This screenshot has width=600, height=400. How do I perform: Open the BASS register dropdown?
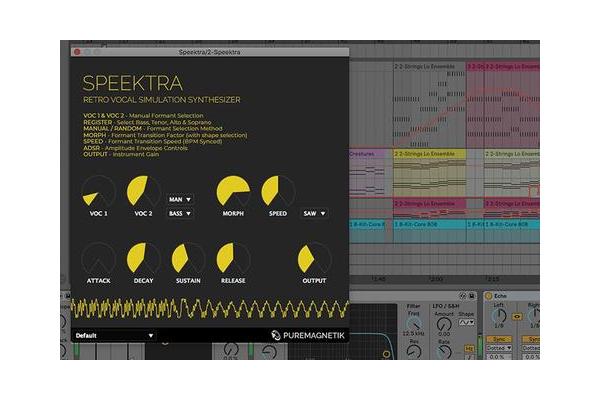click(x=179, y=213)
